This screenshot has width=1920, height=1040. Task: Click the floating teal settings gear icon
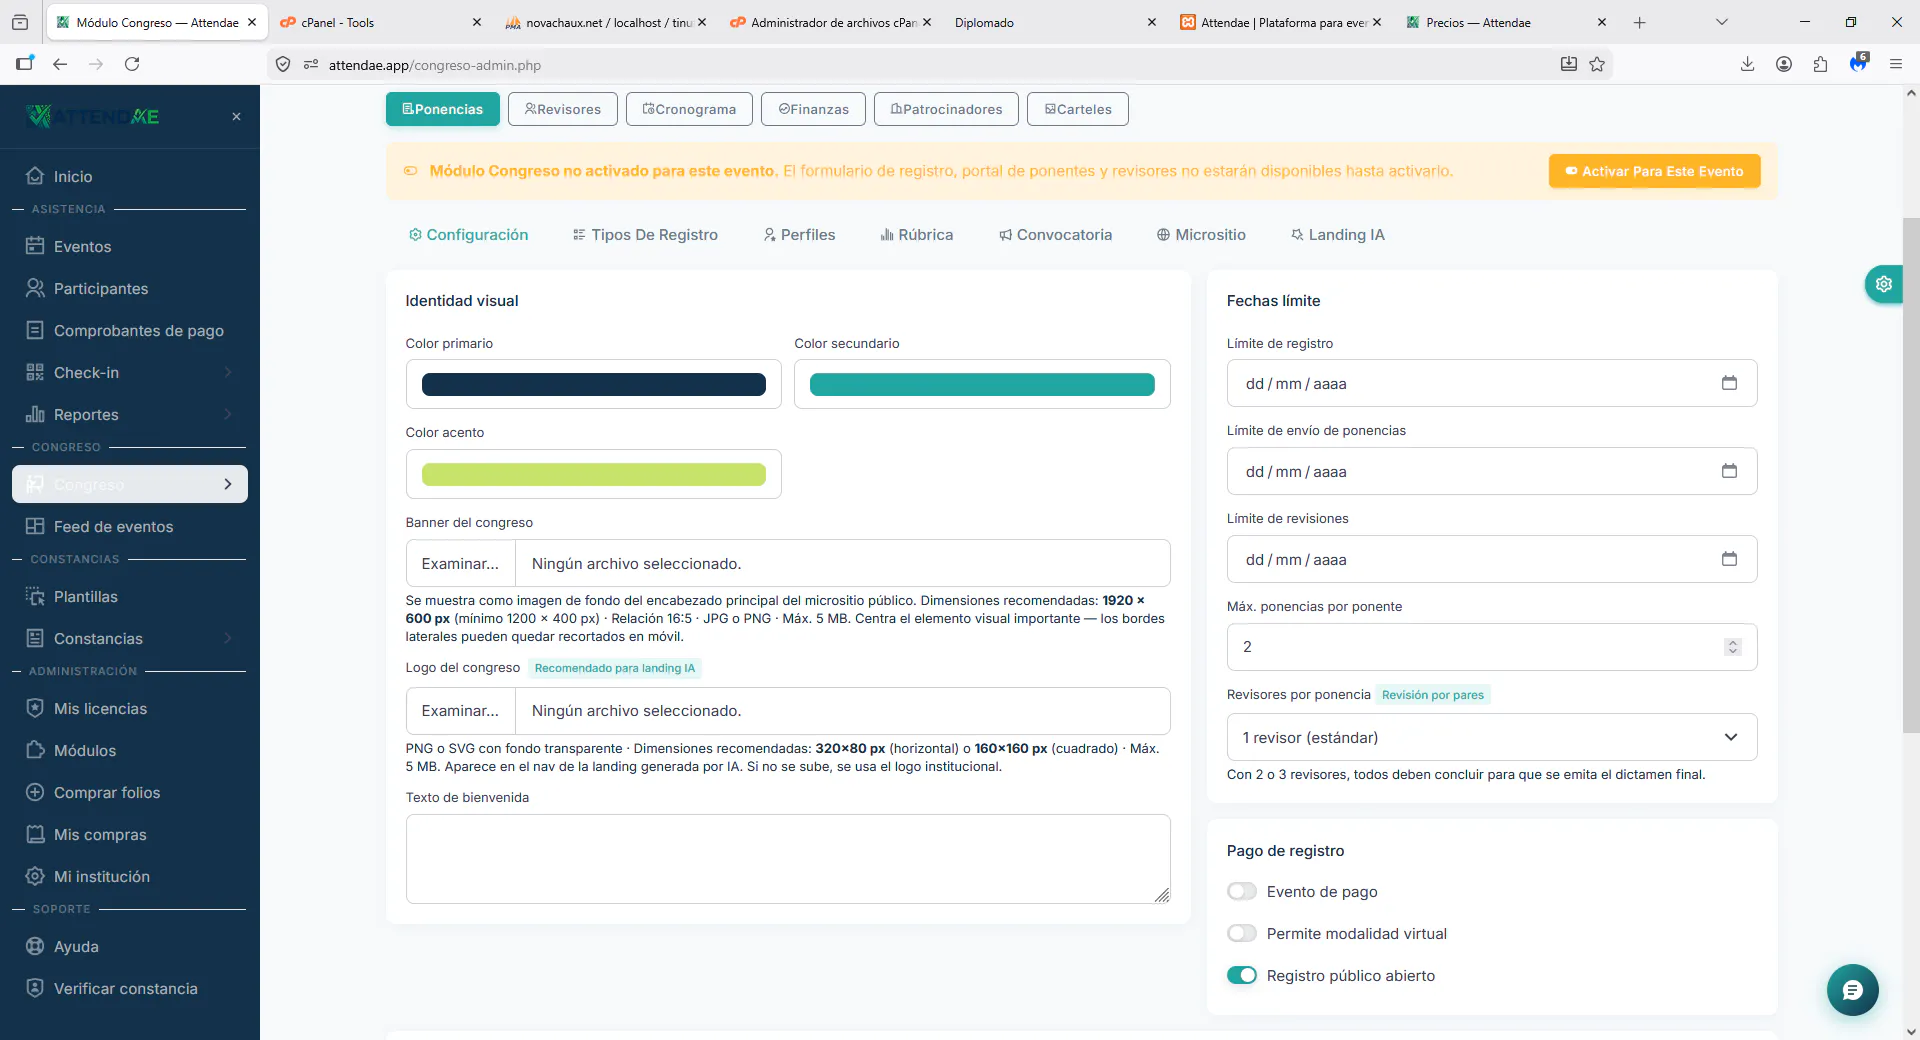(x=1884, y=284)
